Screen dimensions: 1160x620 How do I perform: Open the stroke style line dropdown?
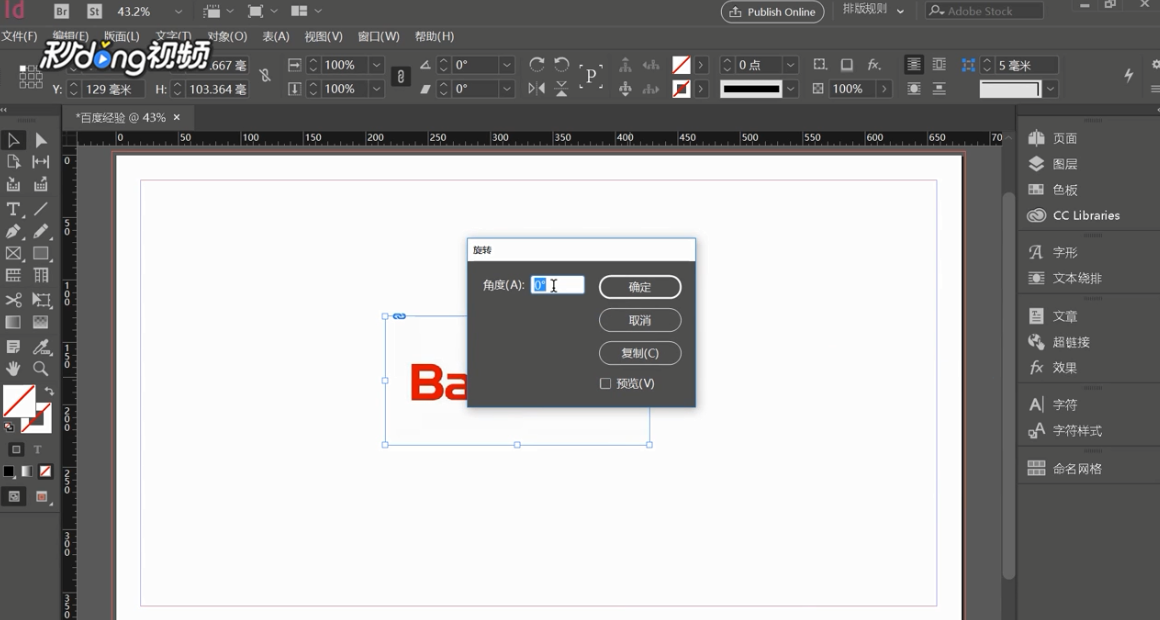coord(791,89)
